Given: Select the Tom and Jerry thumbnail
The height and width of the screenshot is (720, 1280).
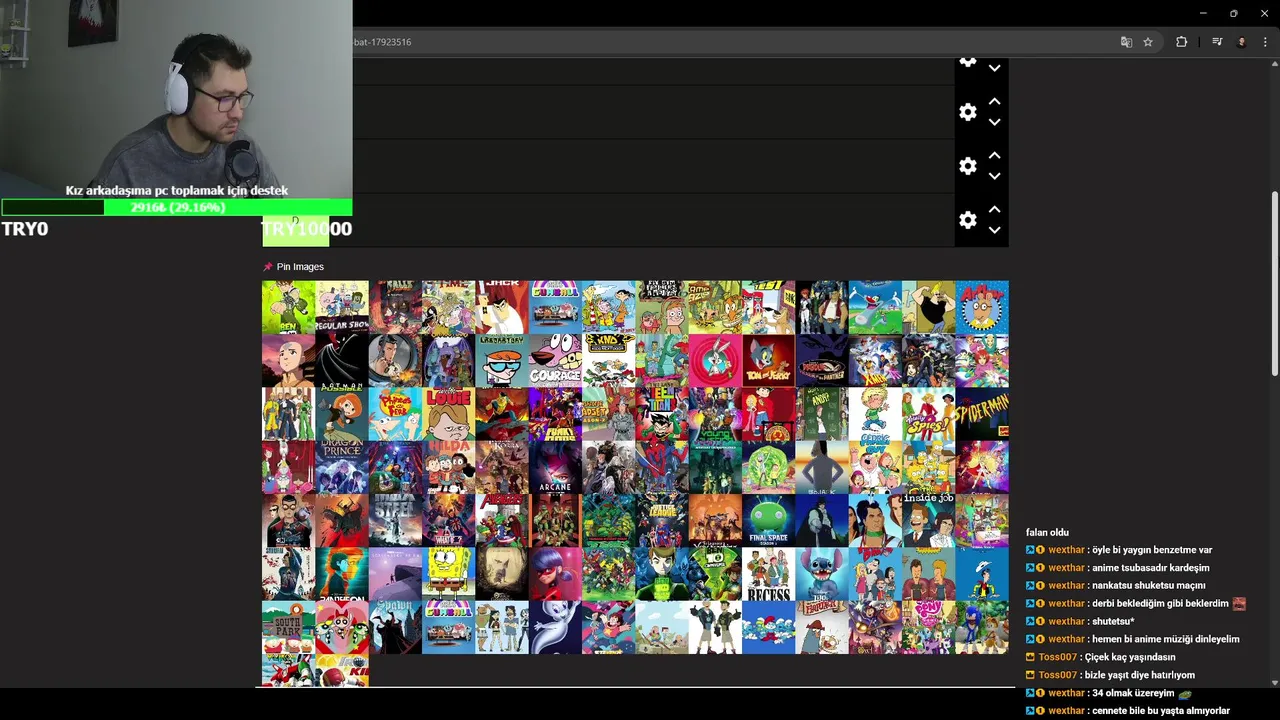Looking at the screenshot, I should [769, 361].
